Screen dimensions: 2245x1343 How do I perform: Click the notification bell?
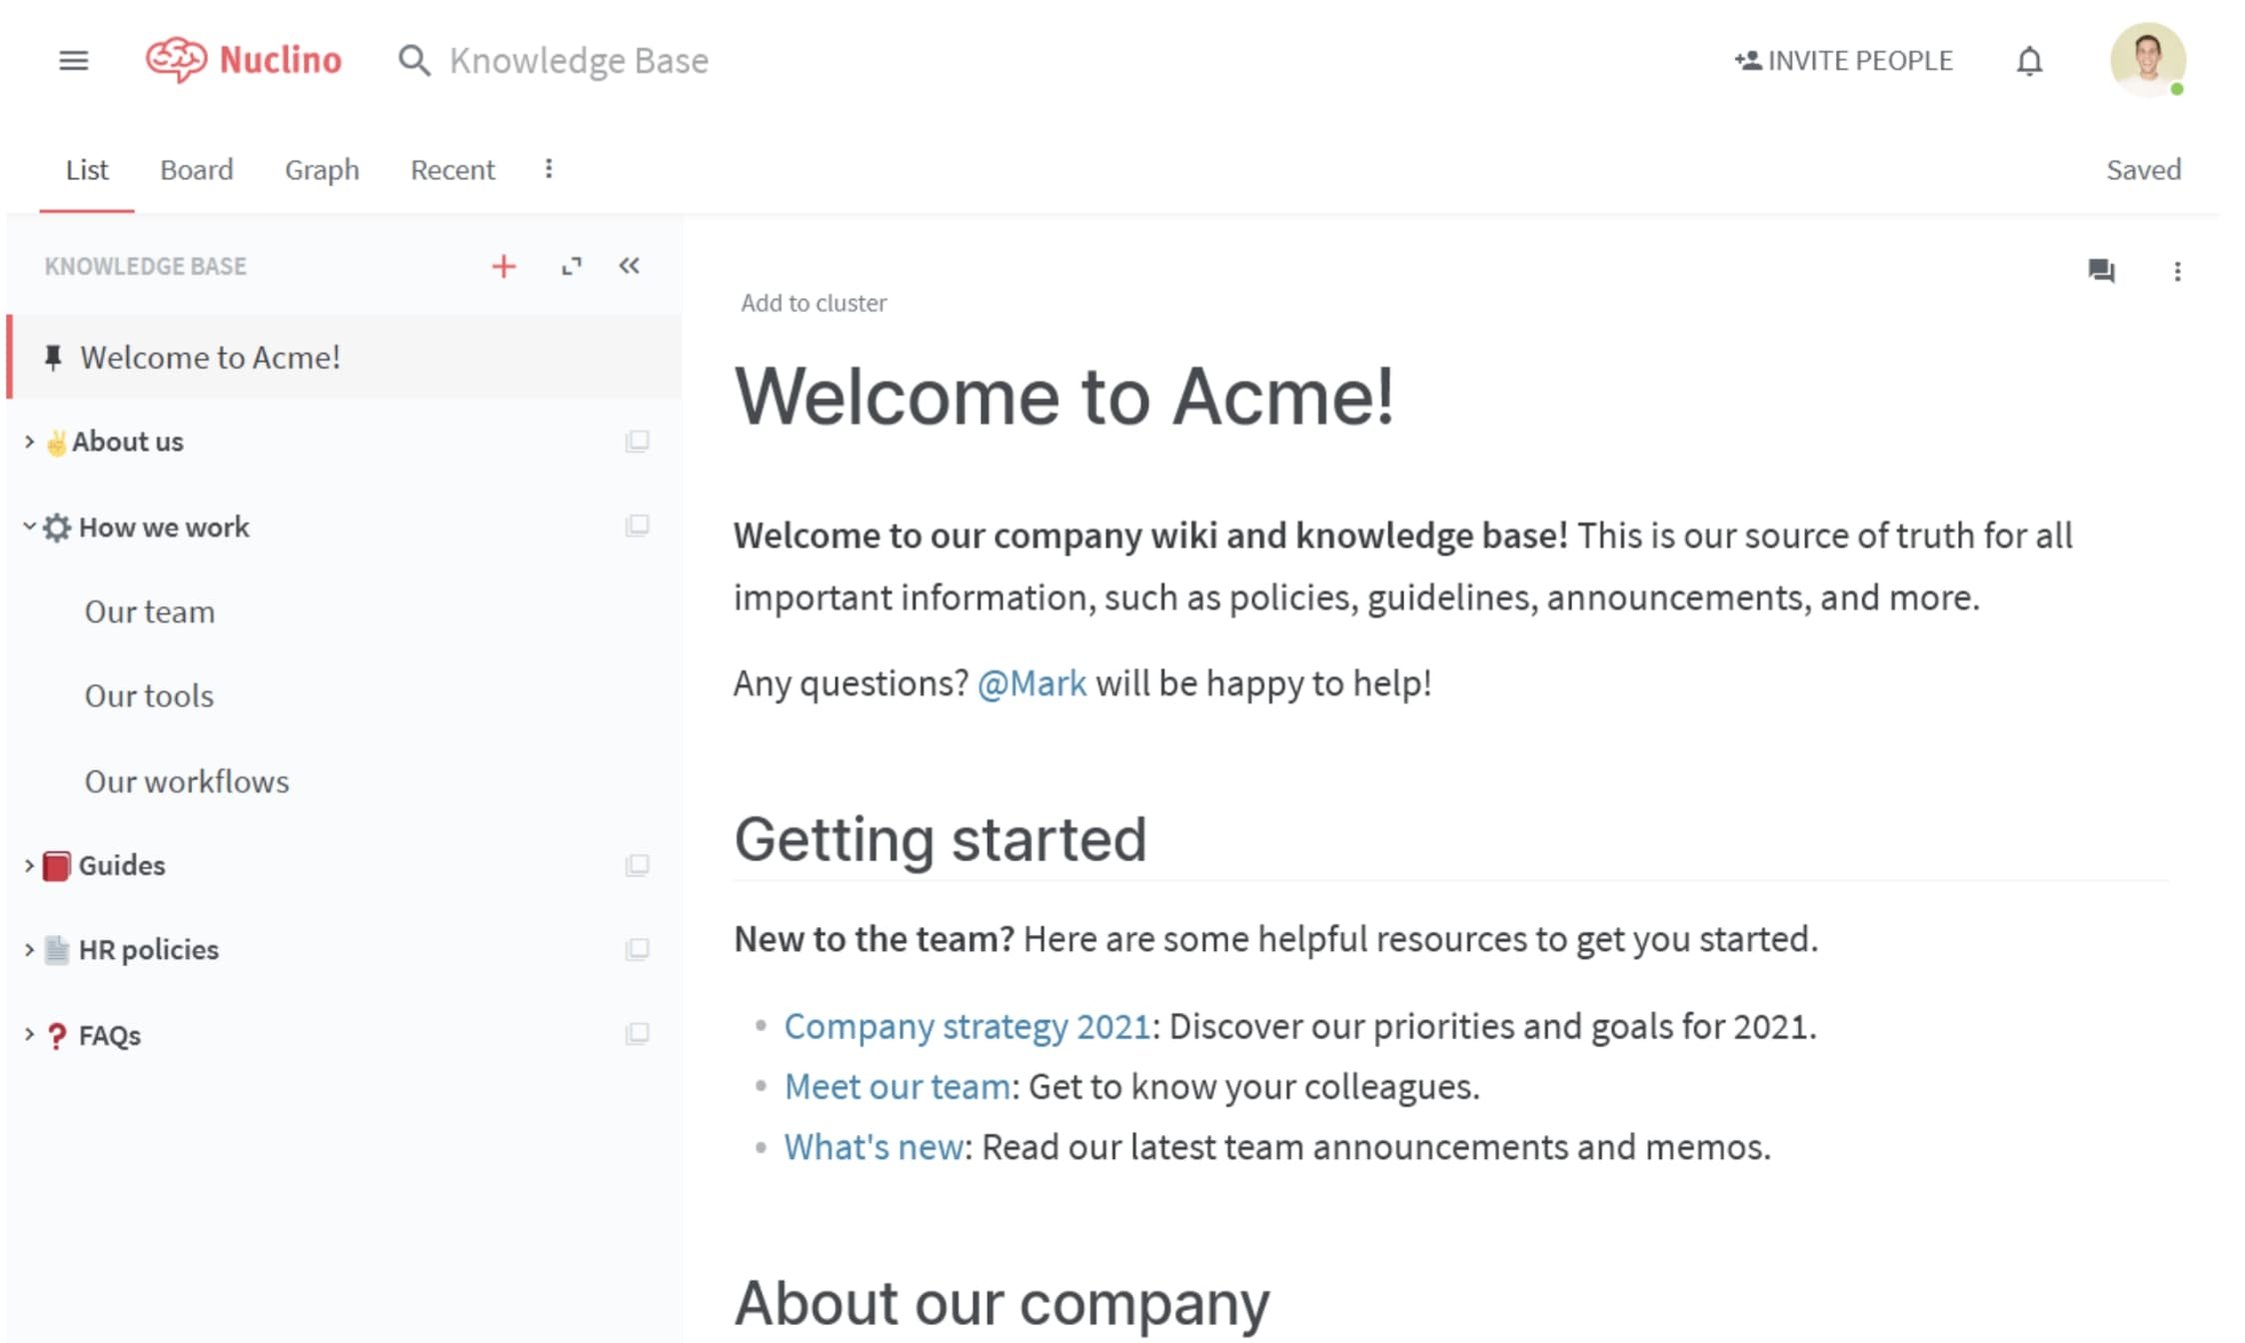(x=2029, y=61)
